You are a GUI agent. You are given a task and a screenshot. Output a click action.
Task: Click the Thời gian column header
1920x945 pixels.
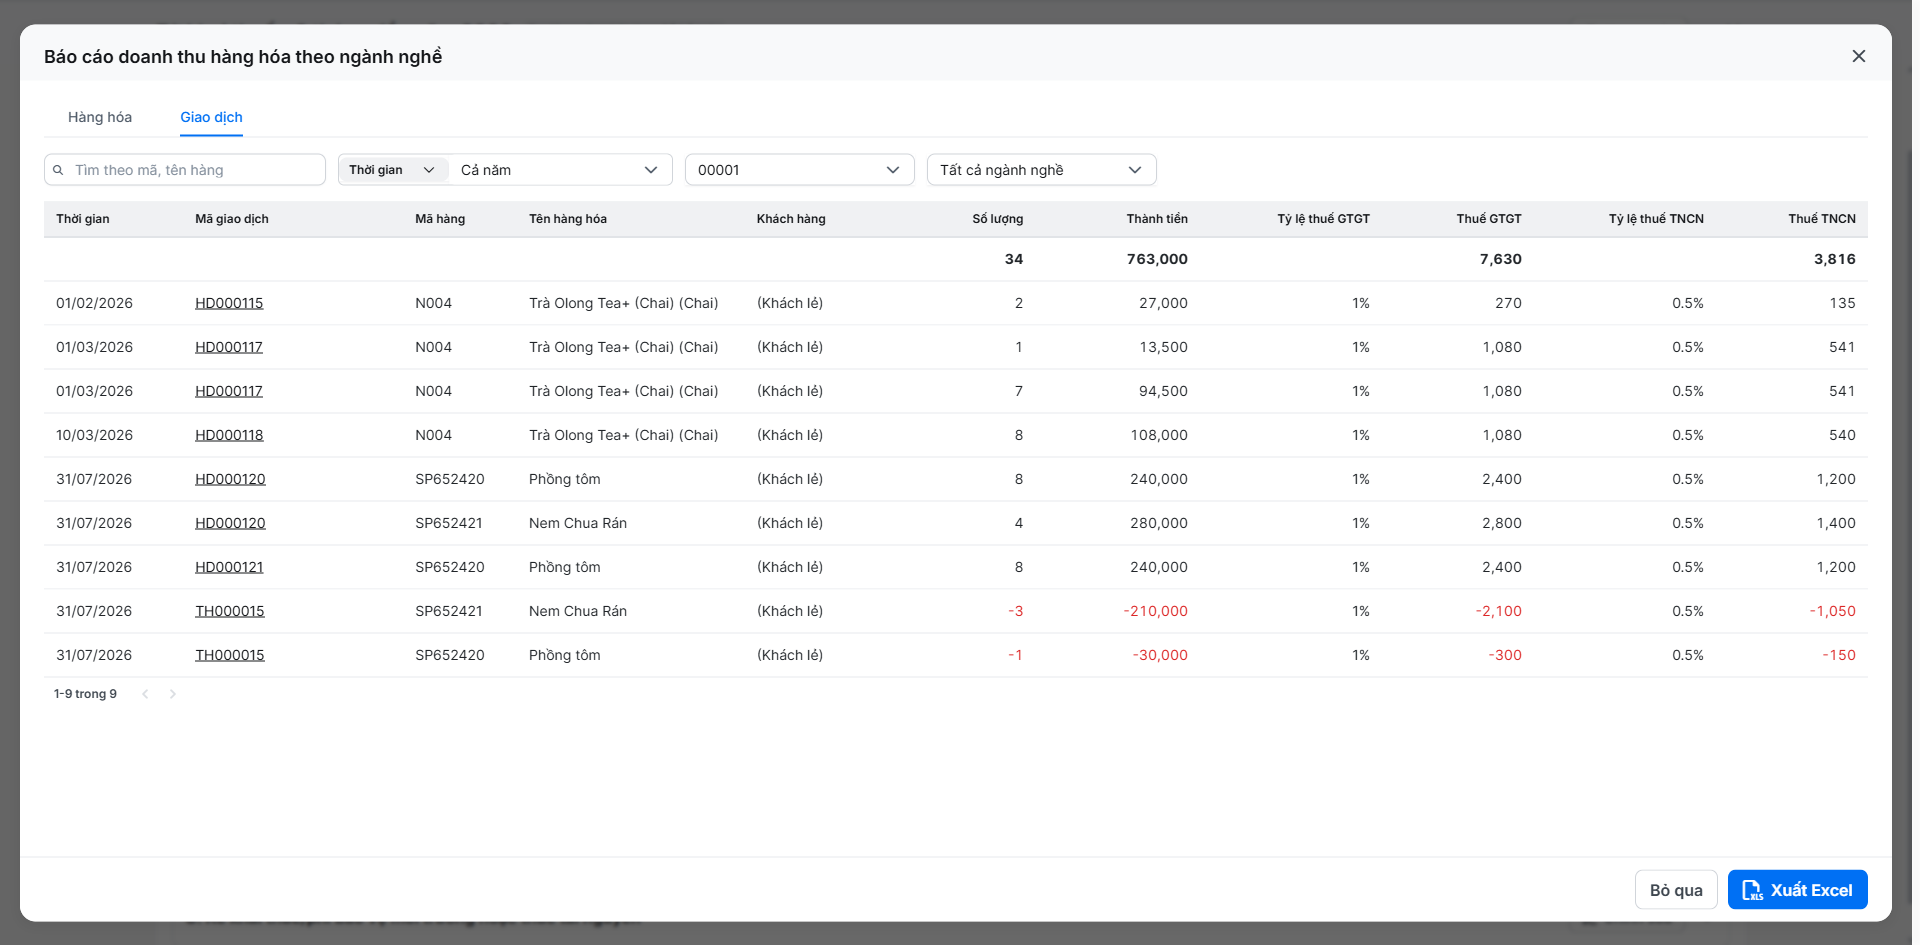83,219
